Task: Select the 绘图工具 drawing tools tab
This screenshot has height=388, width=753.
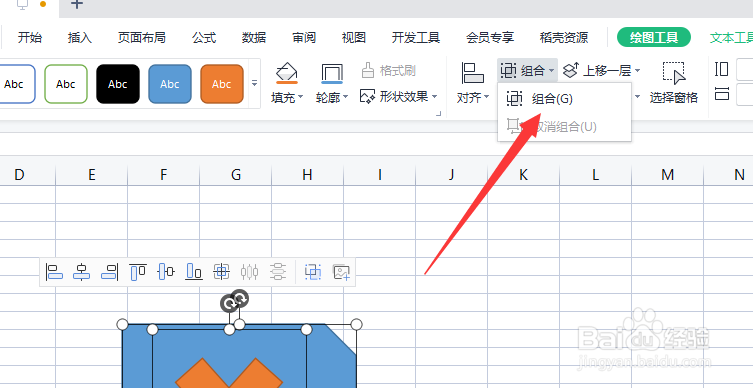Action: click(654, 37)
